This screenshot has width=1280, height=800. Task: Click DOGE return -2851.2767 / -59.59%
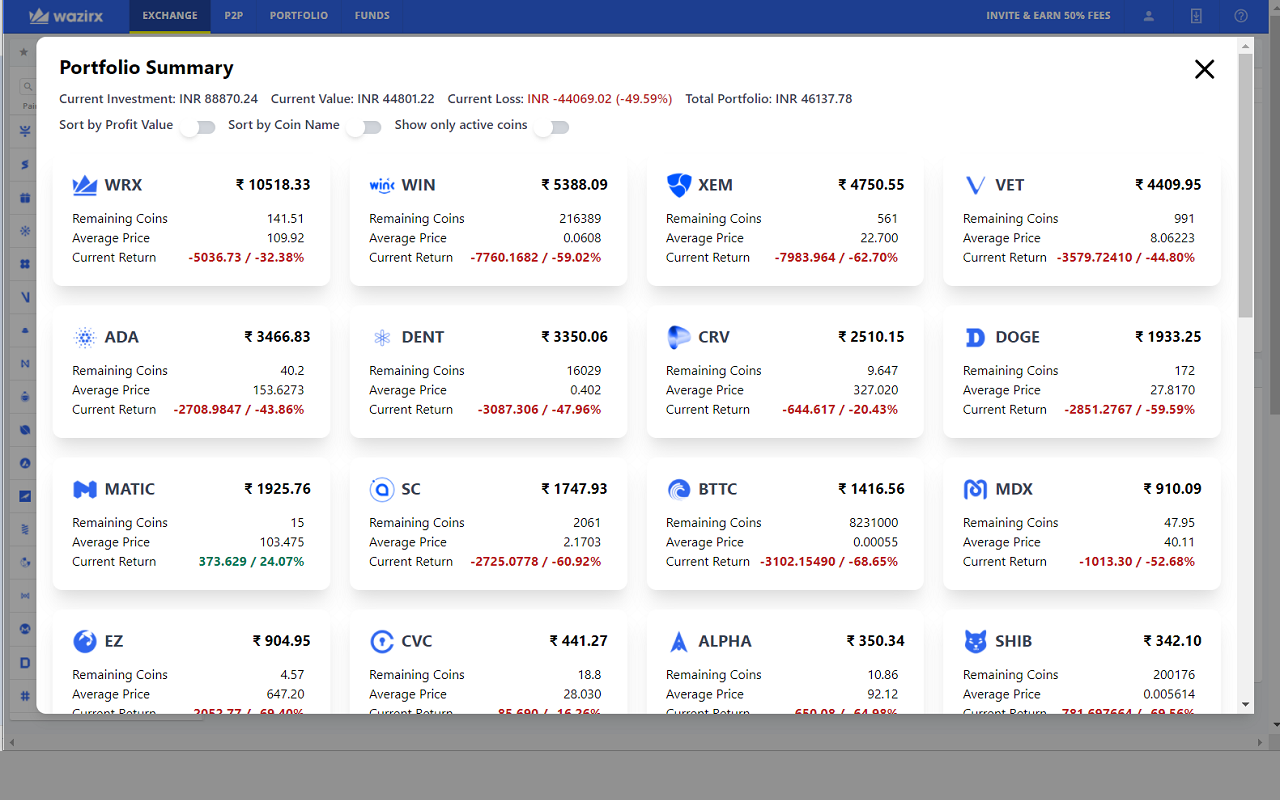coord(1129,410)
